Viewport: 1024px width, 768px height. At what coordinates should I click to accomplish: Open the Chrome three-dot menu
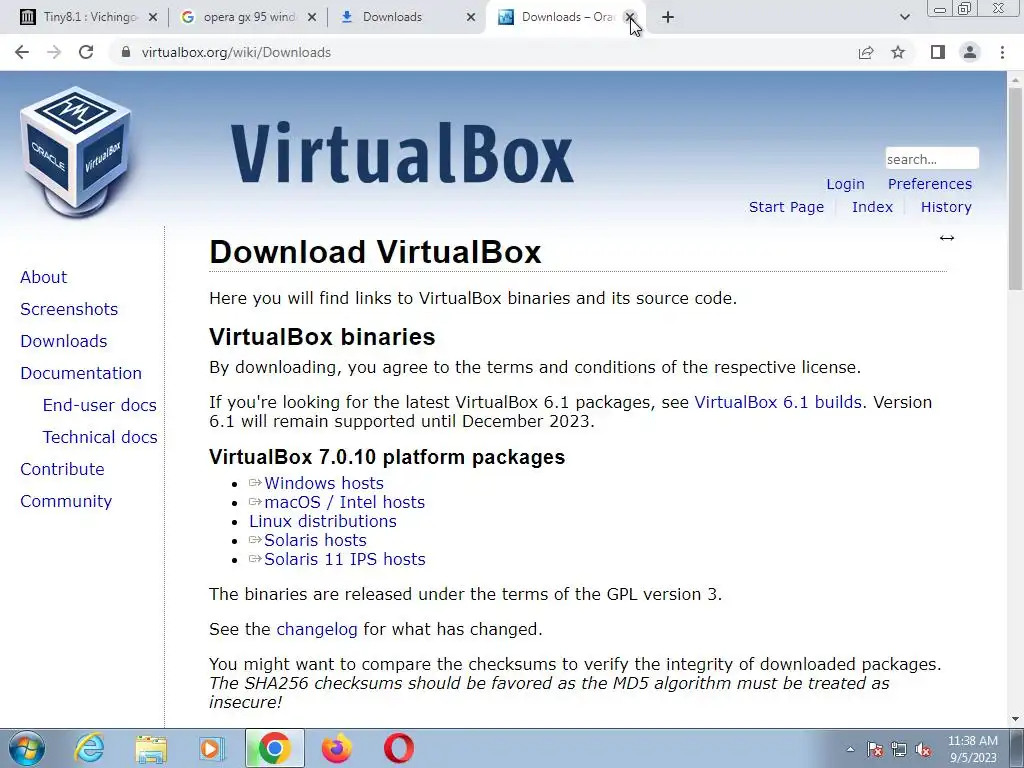(1002, 52)
